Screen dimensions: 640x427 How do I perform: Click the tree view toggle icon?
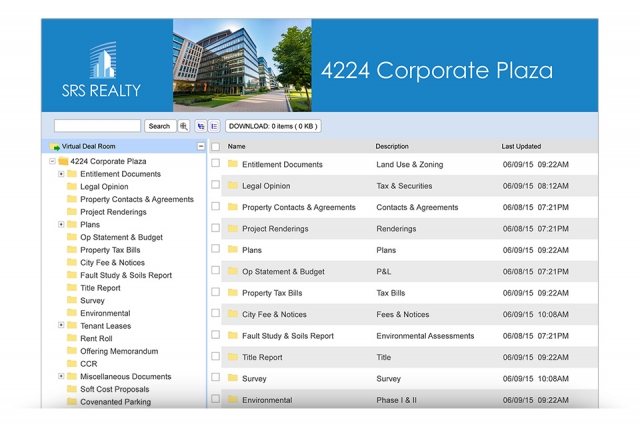201,127
